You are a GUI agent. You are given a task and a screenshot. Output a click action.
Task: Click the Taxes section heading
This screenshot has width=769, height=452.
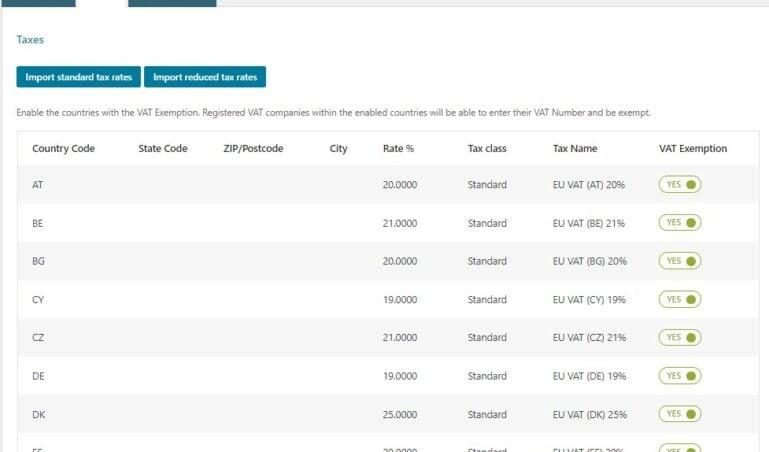(x=30, y=40)
